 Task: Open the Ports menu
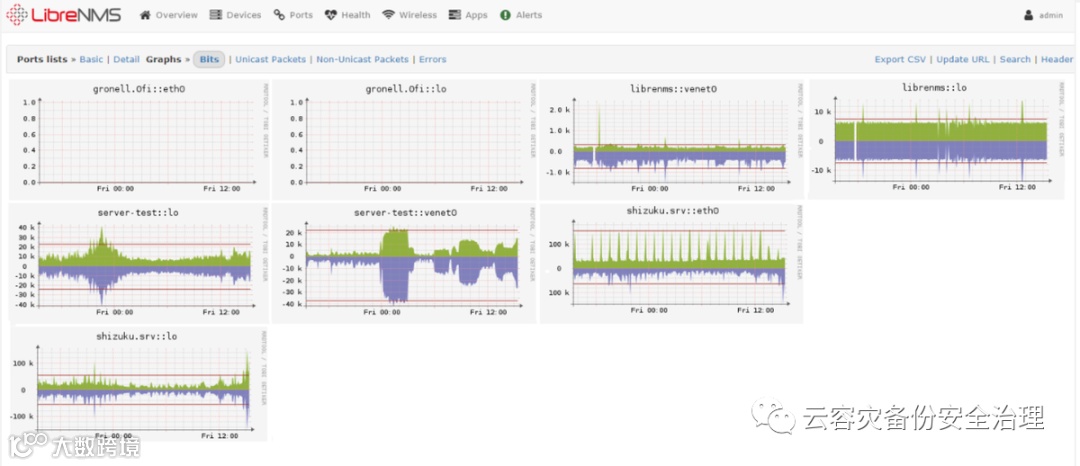(293, 14)
